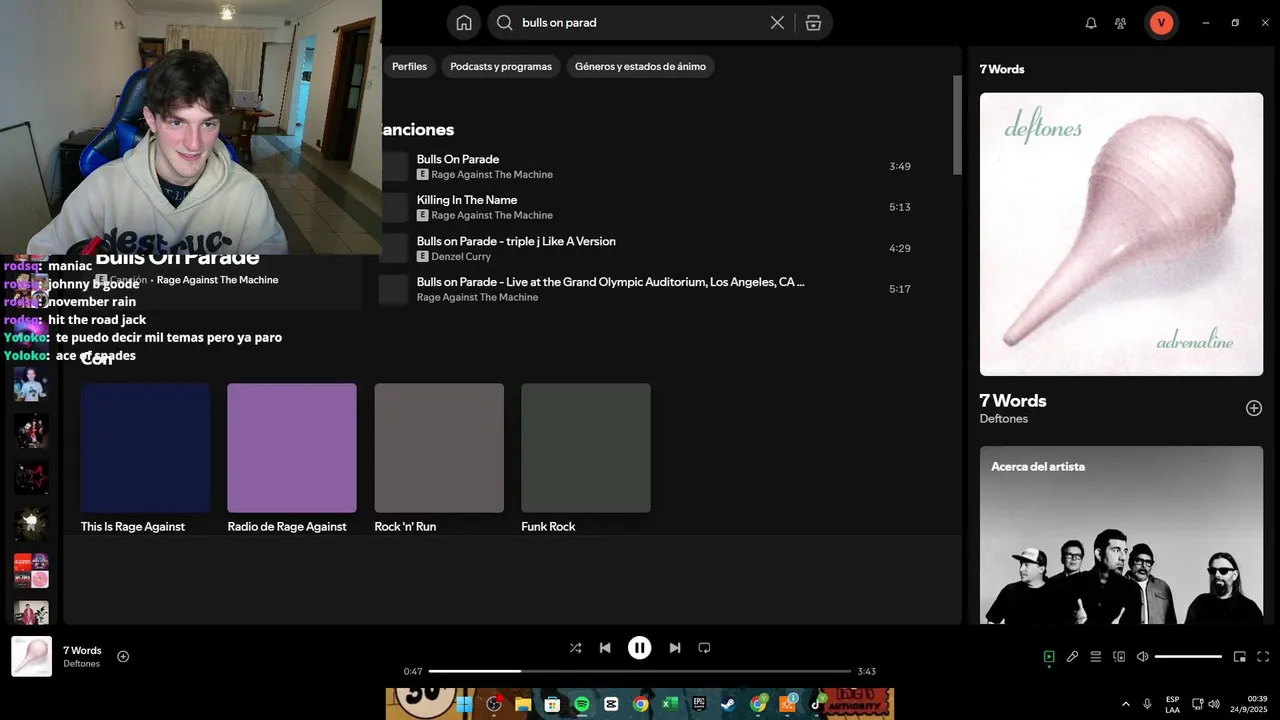Open CapCut from the taskbar
Image resolution: width=1280 pixels, height=720 pixels.
coord(611,704)
